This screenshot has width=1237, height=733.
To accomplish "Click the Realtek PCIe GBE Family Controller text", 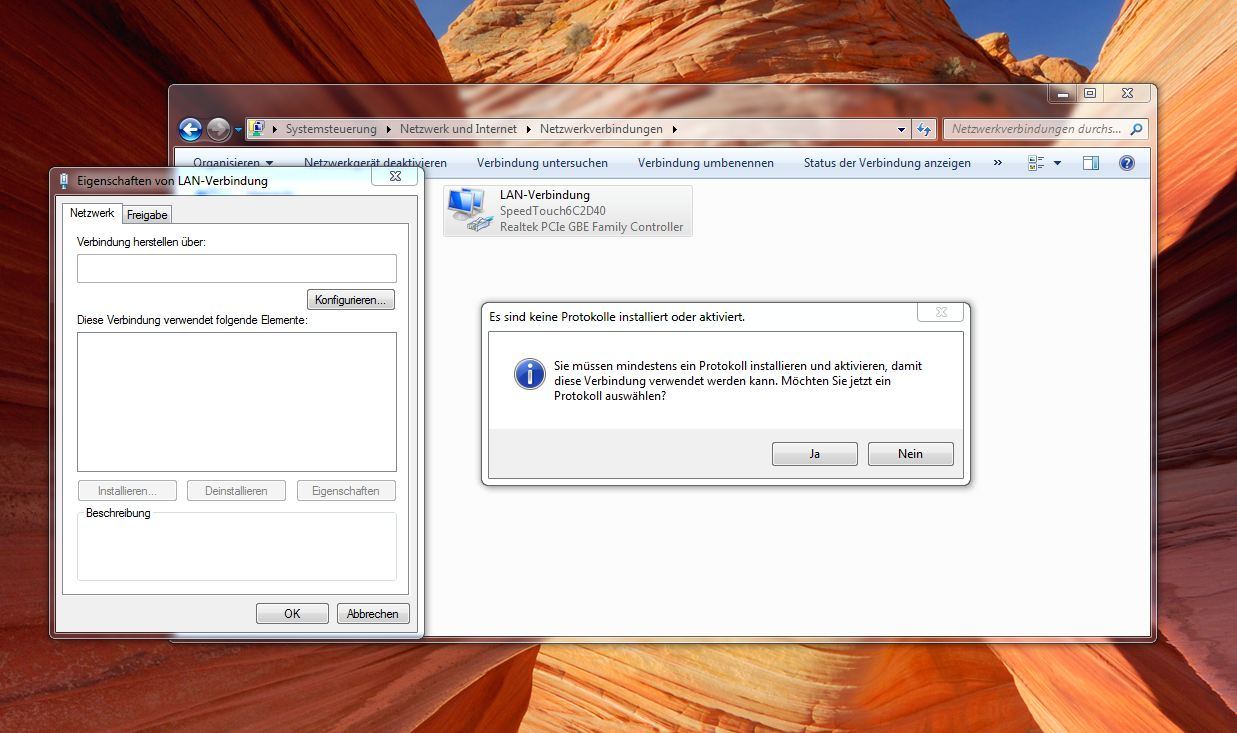I will pyautogui.click(x=591, y=227).
